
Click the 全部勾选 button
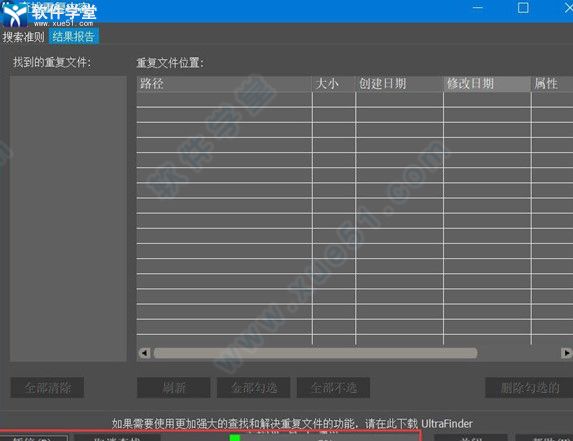point(254,388)
